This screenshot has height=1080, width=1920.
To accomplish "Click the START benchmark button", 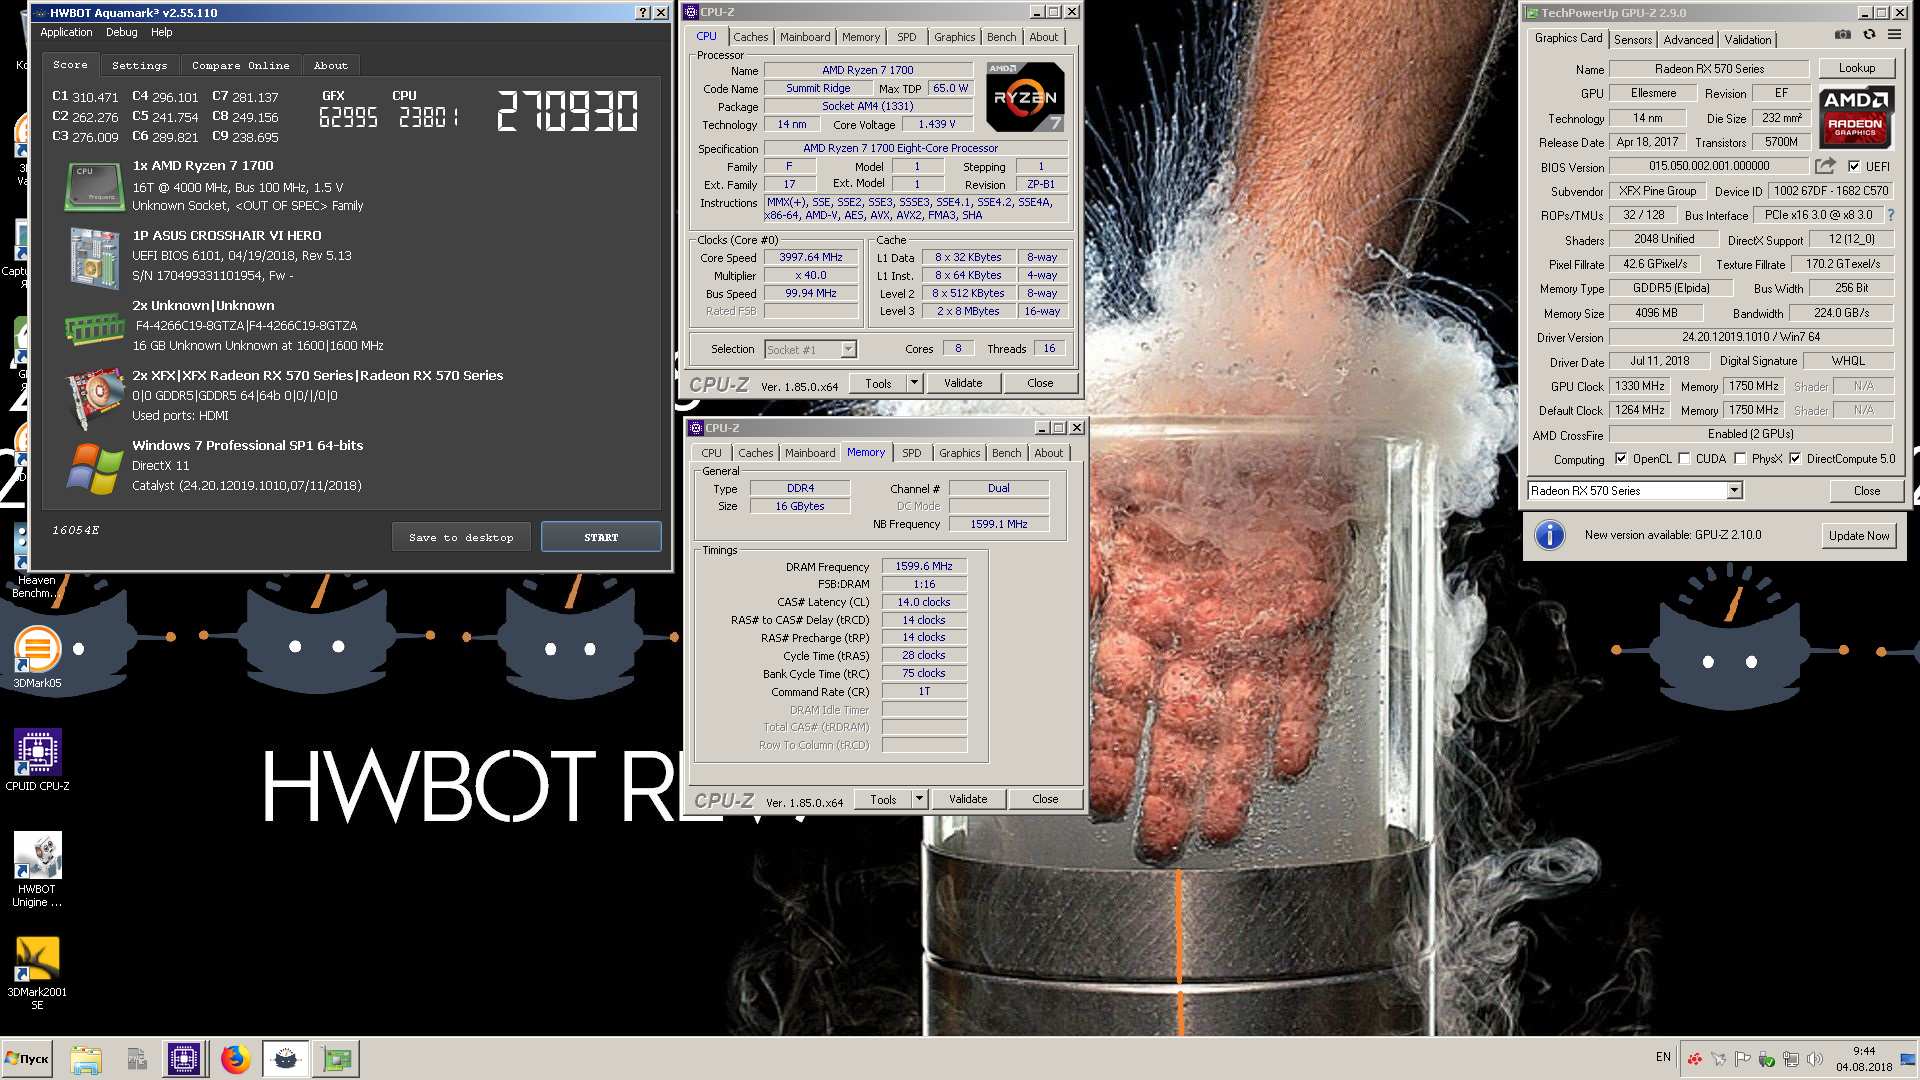I will (601, 537).
